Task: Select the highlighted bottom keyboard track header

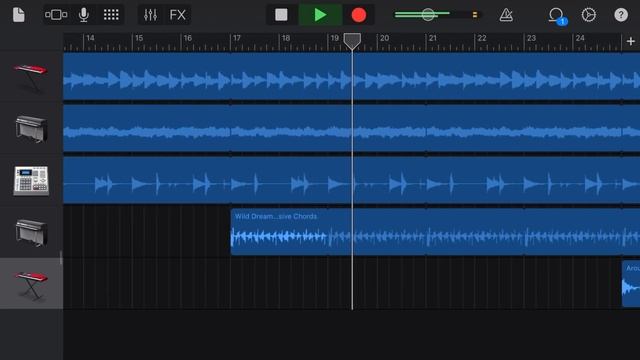Action: tap(31, 283)
